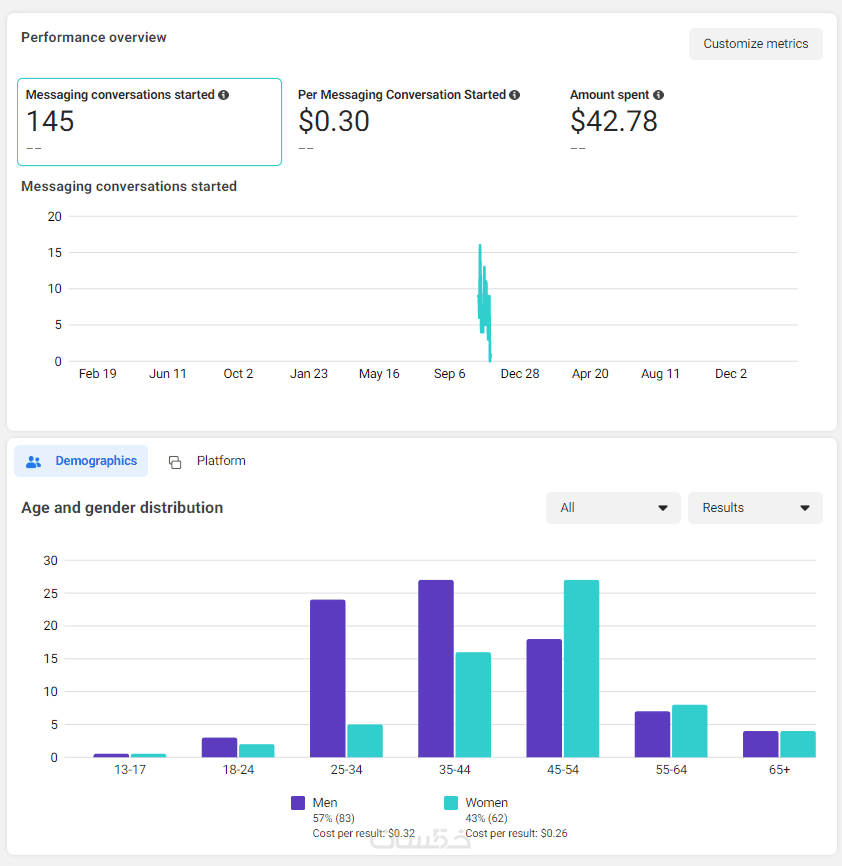Open the All gender filter dropdown
The width and height of the screenshot is (842, 866).
(x=613, y=508)
